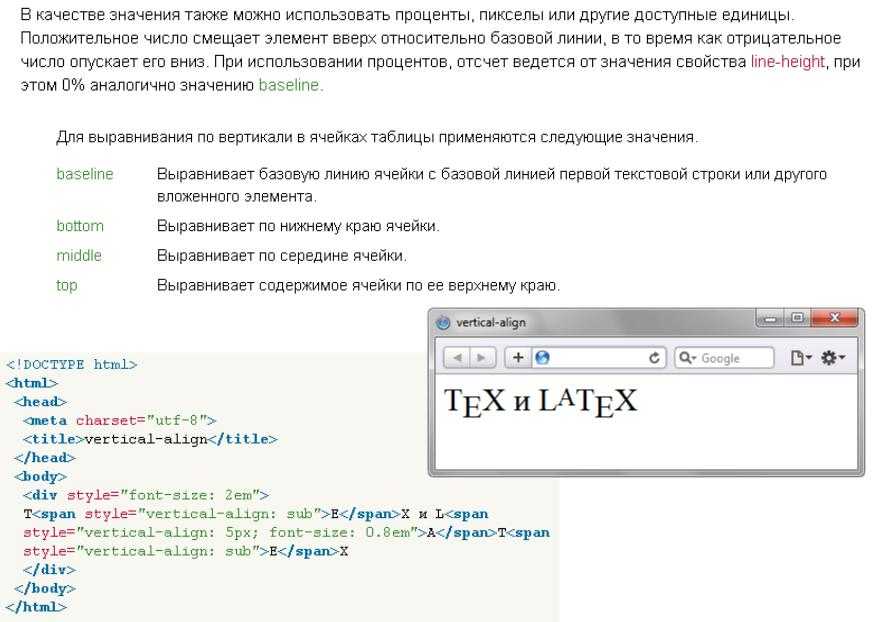Click the forward arrow in the browser toolbar

pyautogui.click(x=482, y=357)
